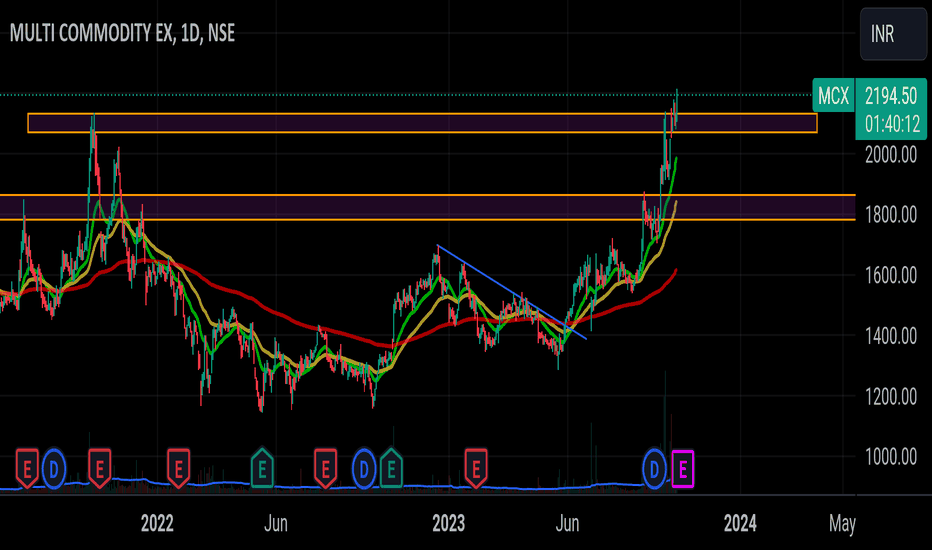932x550 pixels.
Task: Click the 01:40:12 bar countdown timer
Action: tap(892, 124)
